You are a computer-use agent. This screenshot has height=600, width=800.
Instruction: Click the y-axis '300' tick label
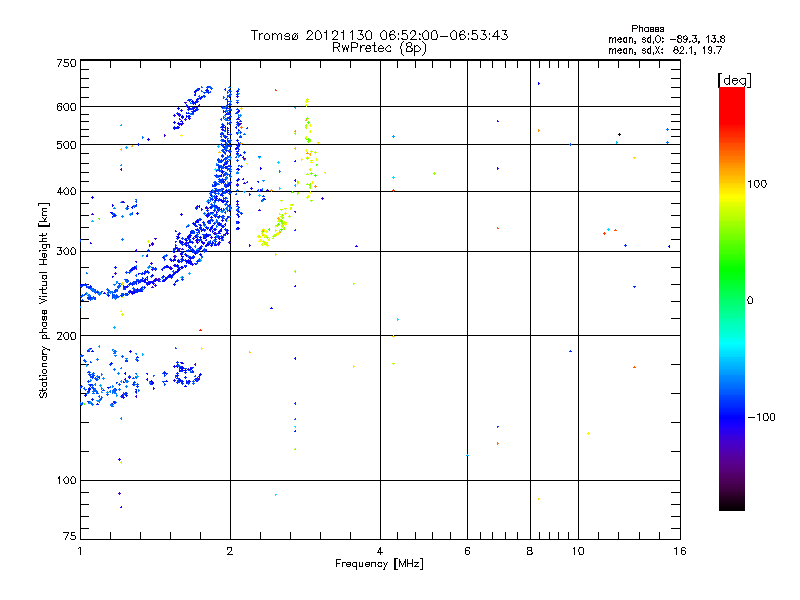pos(66,252)
